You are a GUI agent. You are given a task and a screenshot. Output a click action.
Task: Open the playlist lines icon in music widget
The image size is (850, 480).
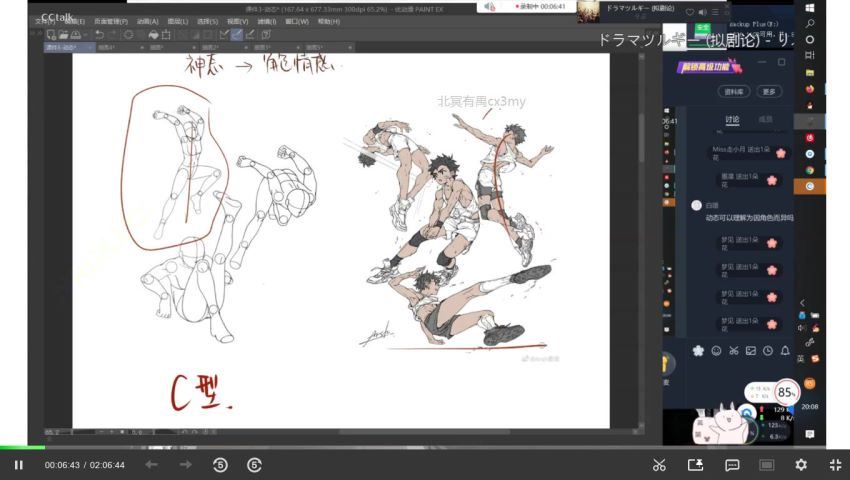(716, 12)
